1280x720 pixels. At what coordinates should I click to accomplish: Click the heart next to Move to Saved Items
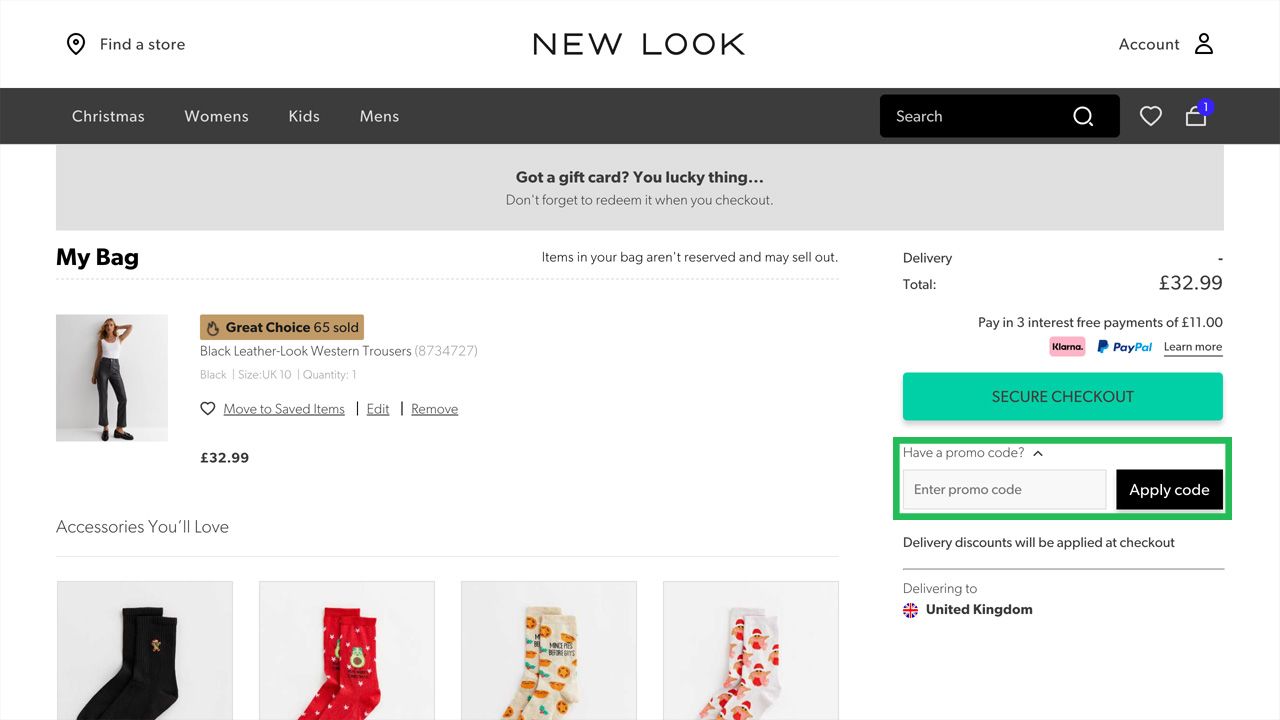pyautogui.click(x=208, y=409)
